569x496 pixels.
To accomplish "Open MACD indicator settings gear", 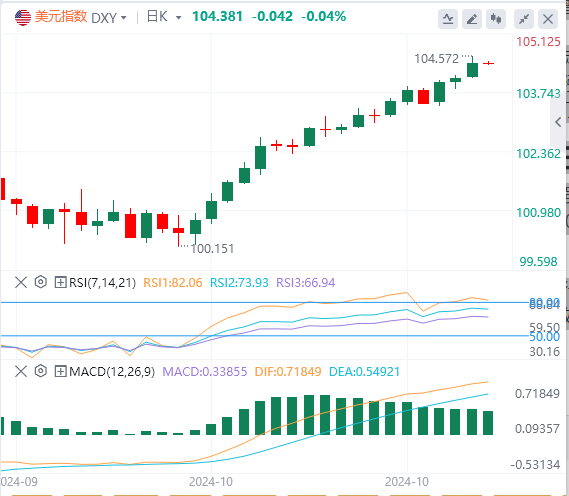I will pos(41,371).
